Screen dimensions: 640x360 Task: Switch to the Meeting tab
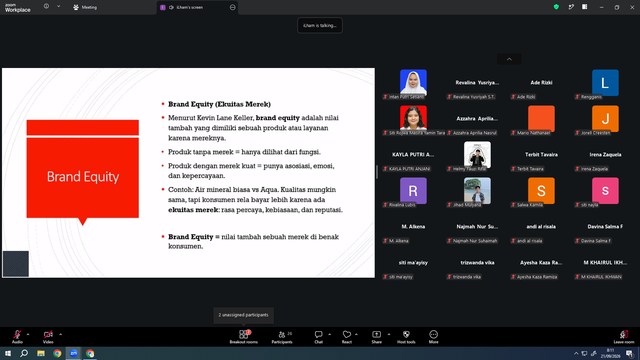[85, 7]
